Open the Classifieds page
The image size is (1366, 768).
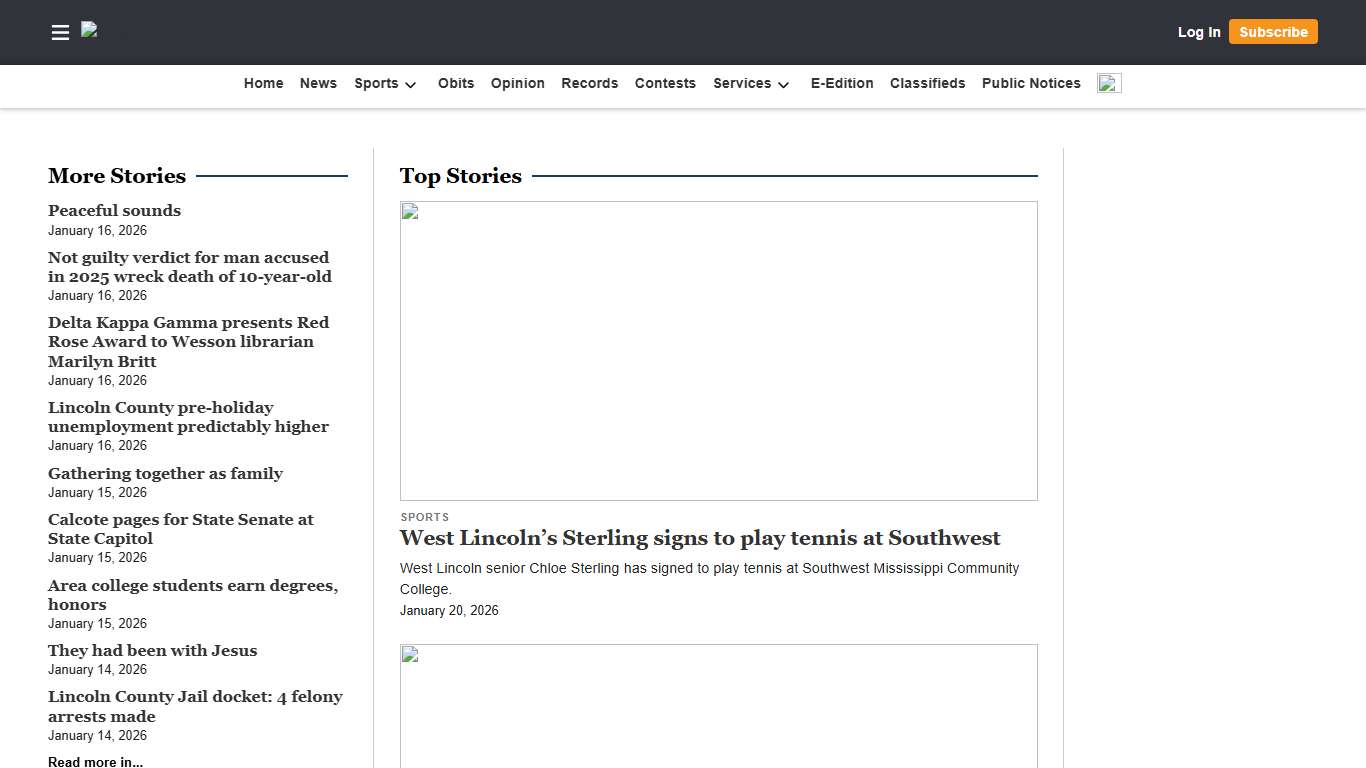tap(927, 84)
